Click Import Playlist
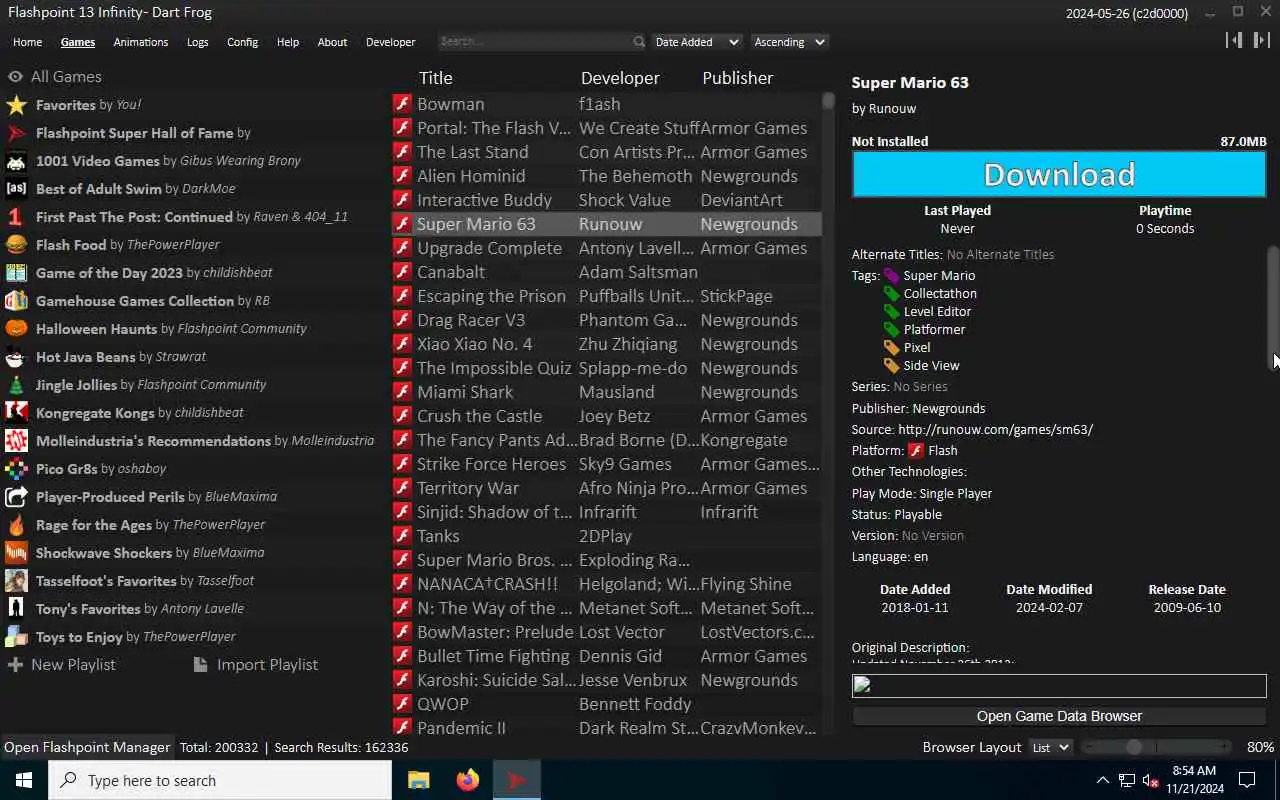 pyautogui.click(x=256, y=665)
